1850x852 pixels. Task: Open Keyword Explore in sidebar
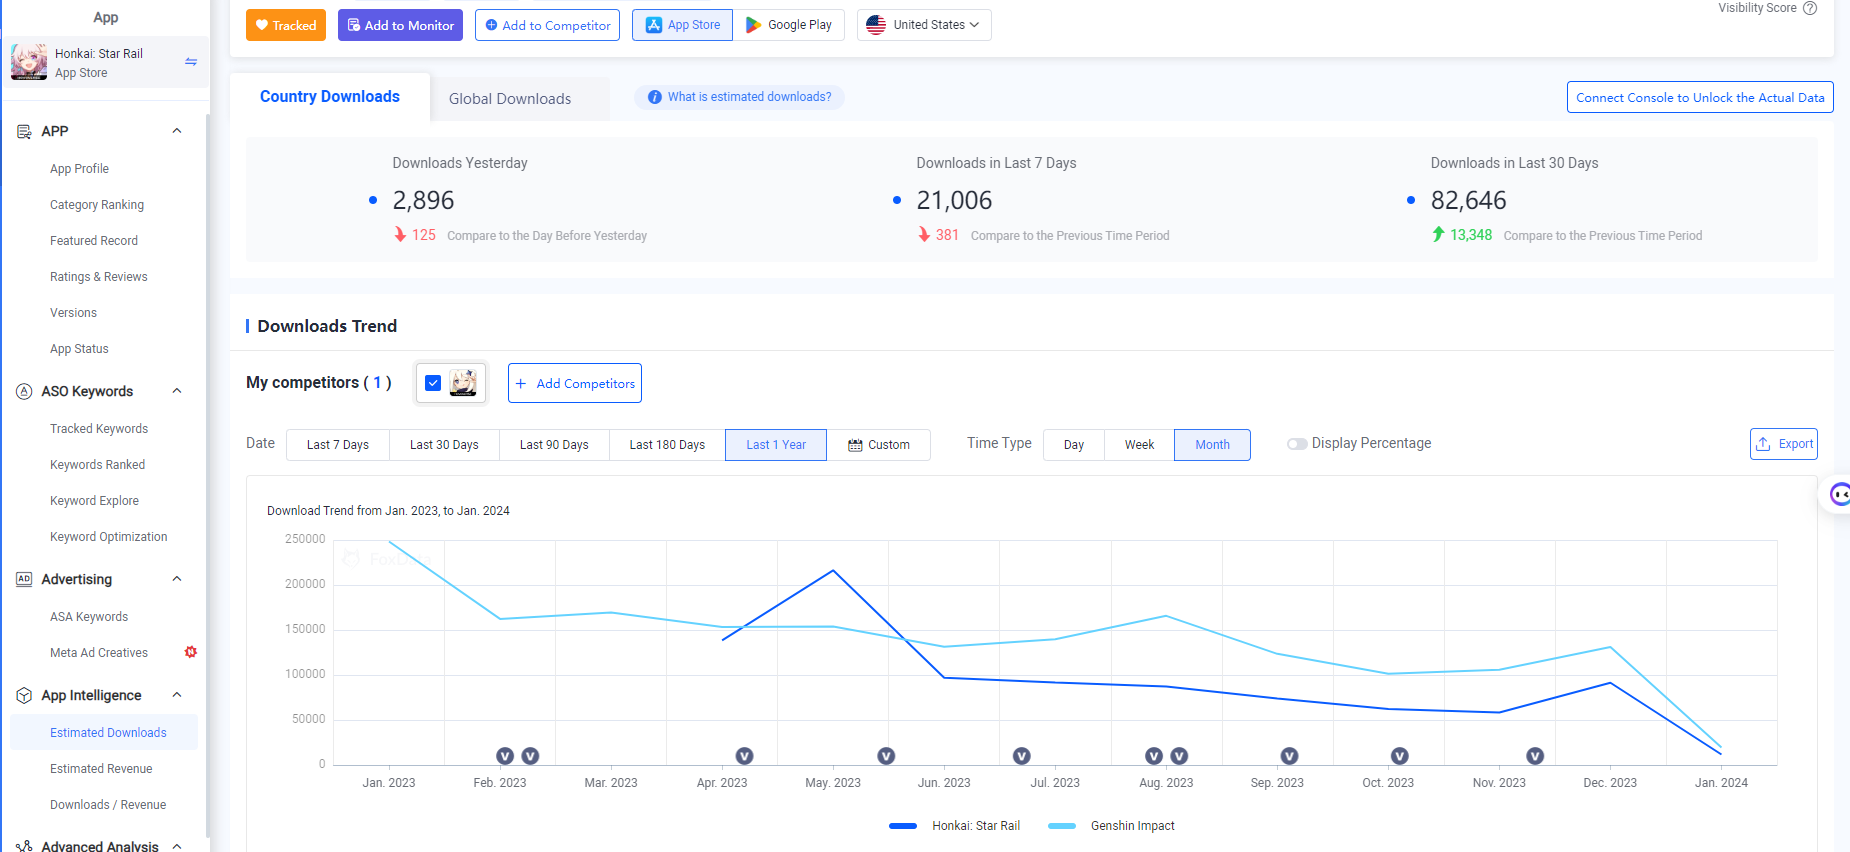point(95,501)
